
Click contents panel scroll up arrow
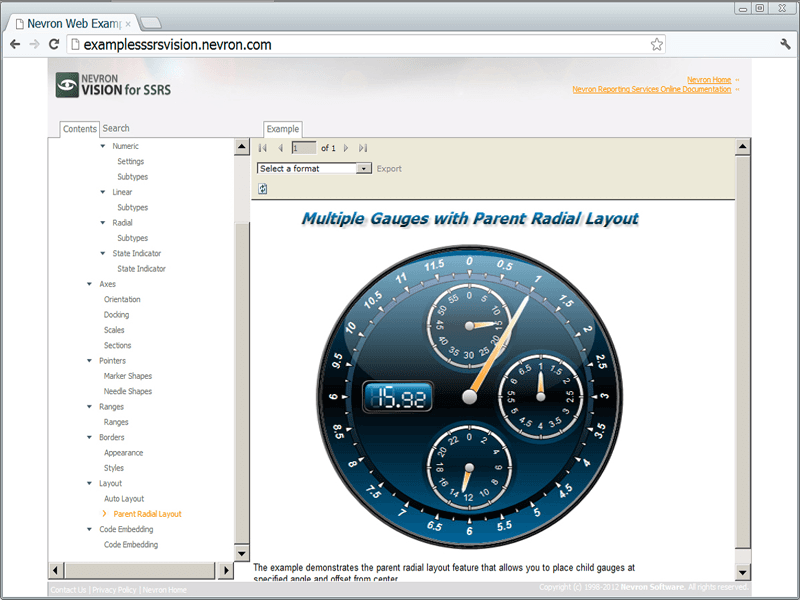[x=241, y=147]
